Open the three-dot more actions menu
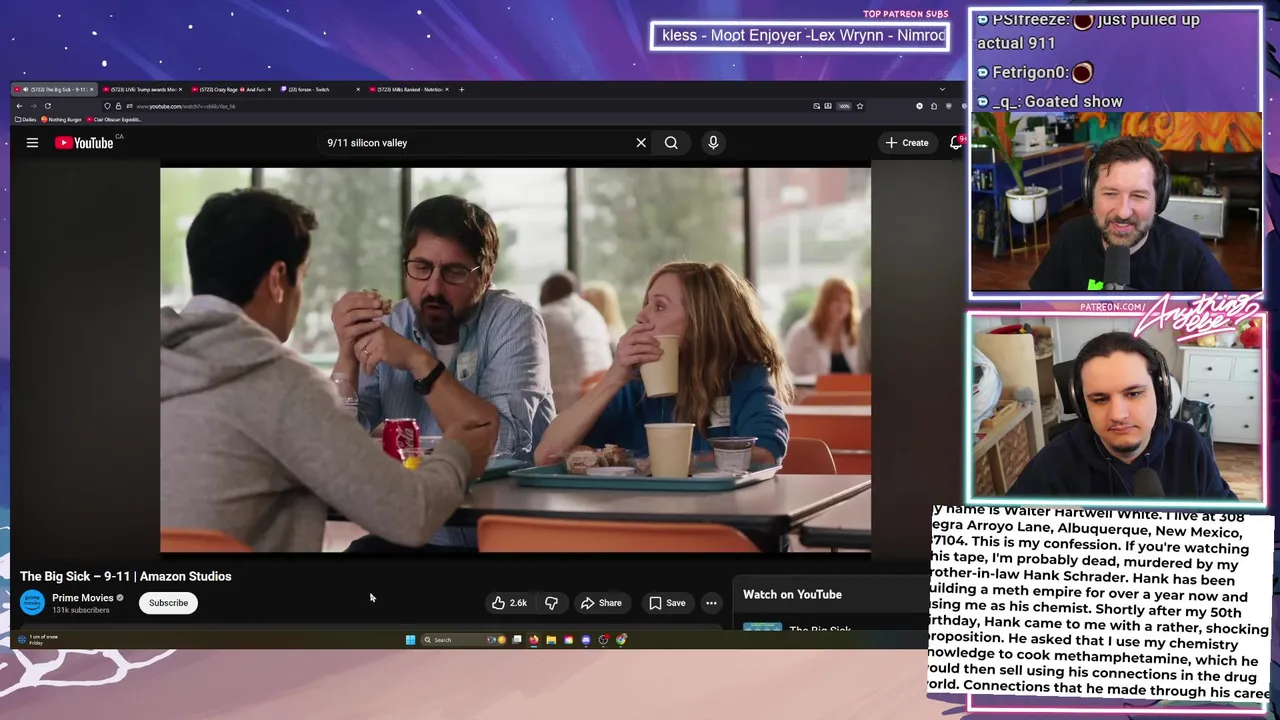This screenshot has height=720, width=1280. 711,603
